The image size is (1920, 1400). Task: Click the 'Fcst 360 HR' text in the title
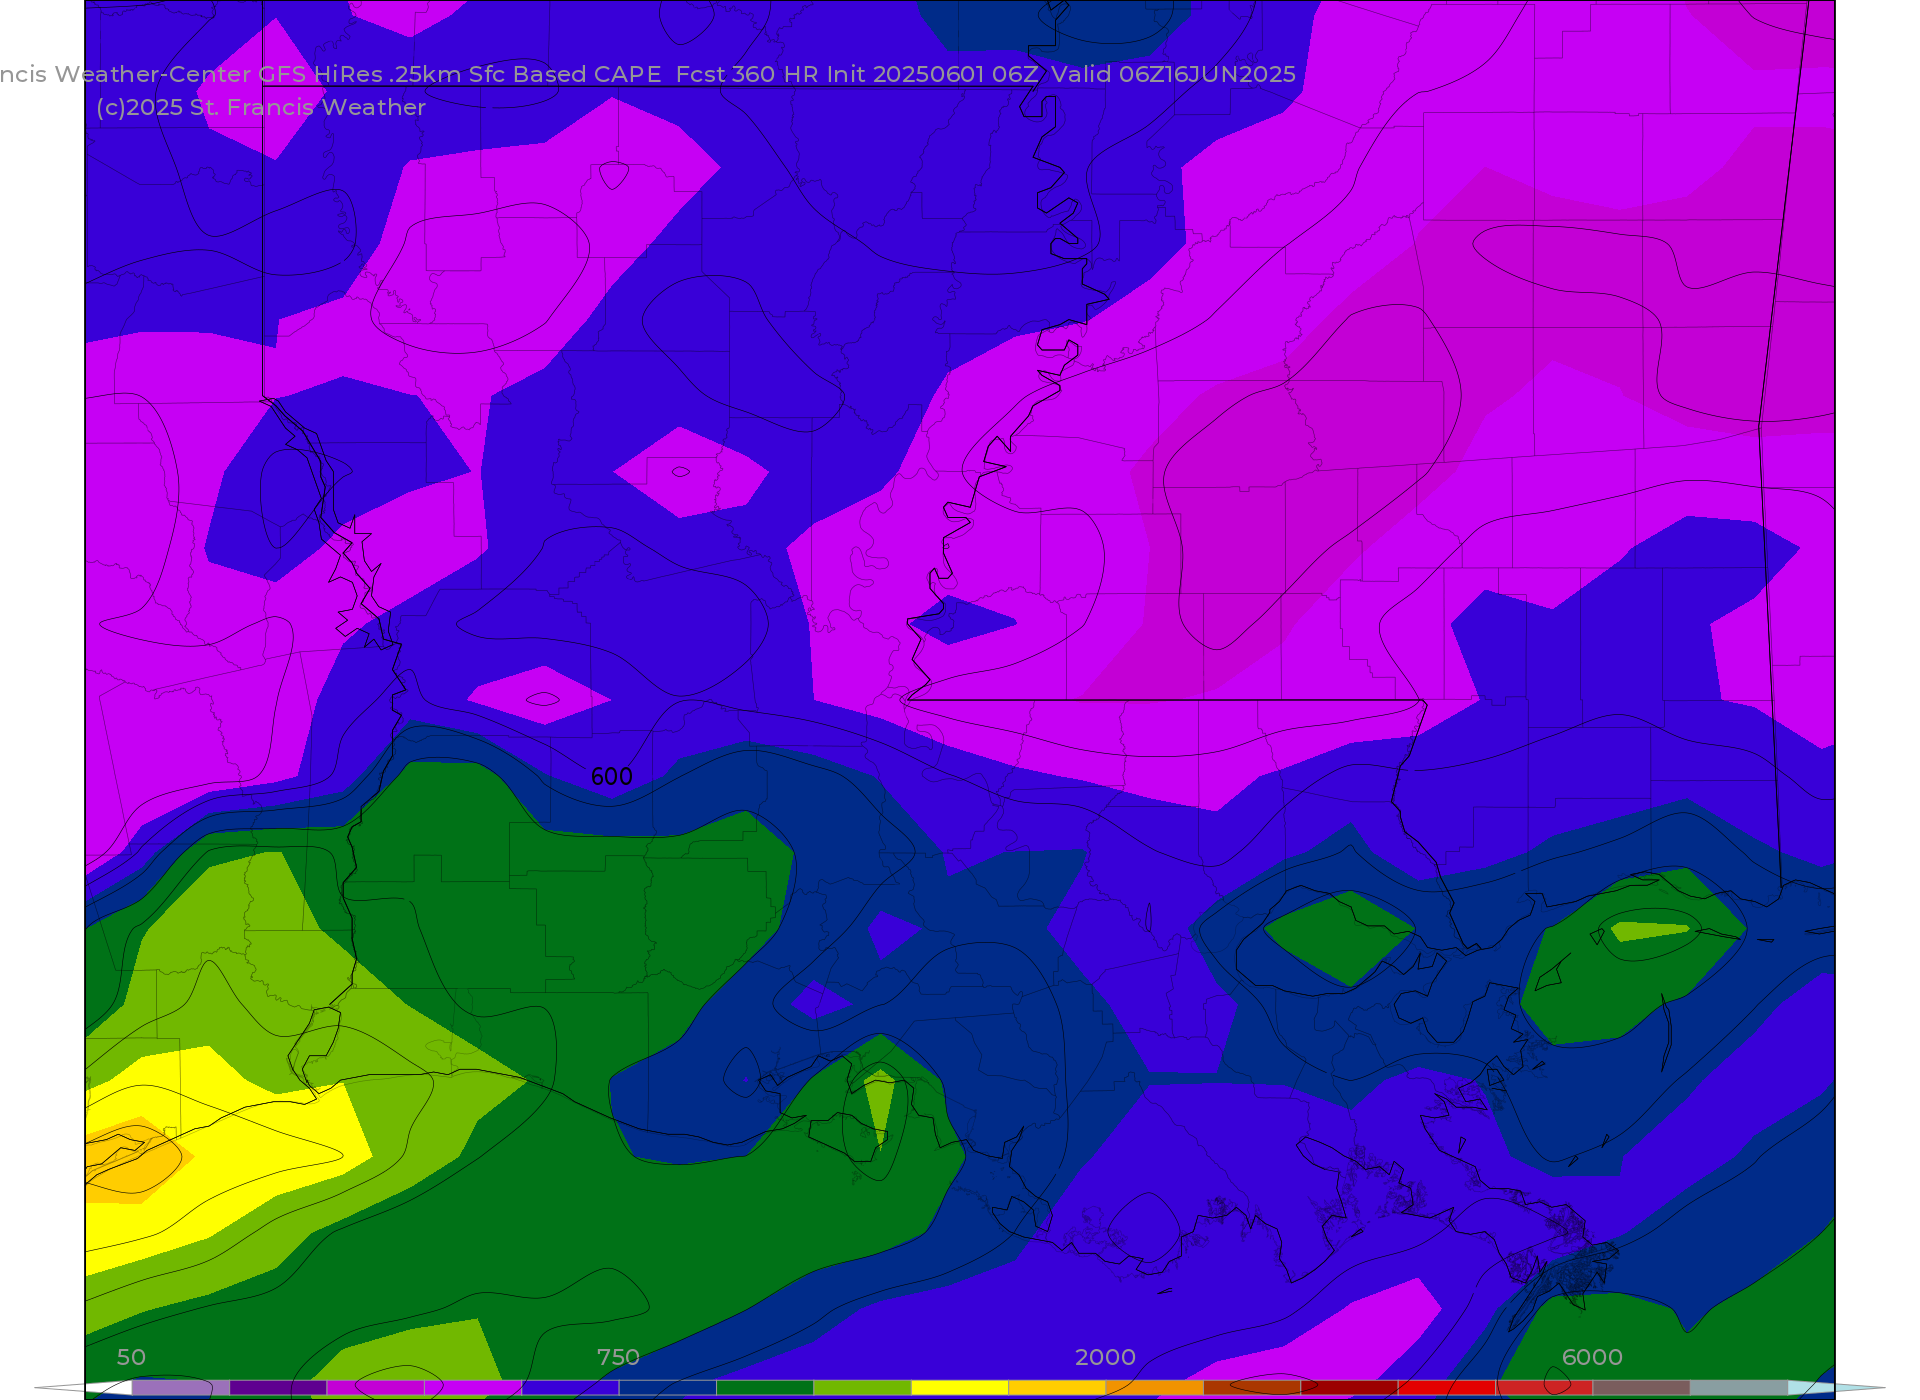coord(748,74)
